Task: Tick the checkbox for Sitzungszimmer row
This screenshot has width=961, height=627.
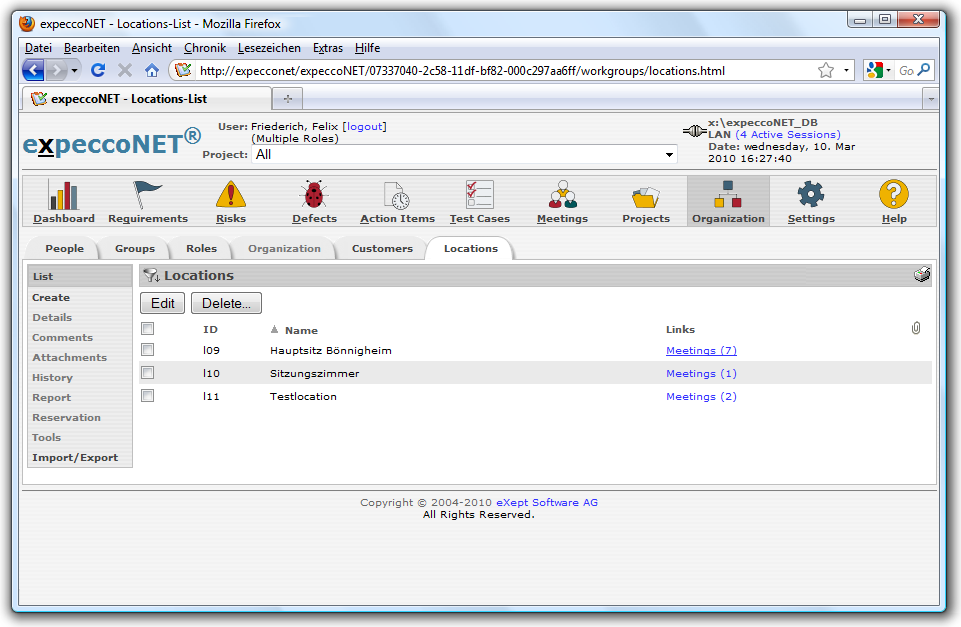Action: coord(148,373)
